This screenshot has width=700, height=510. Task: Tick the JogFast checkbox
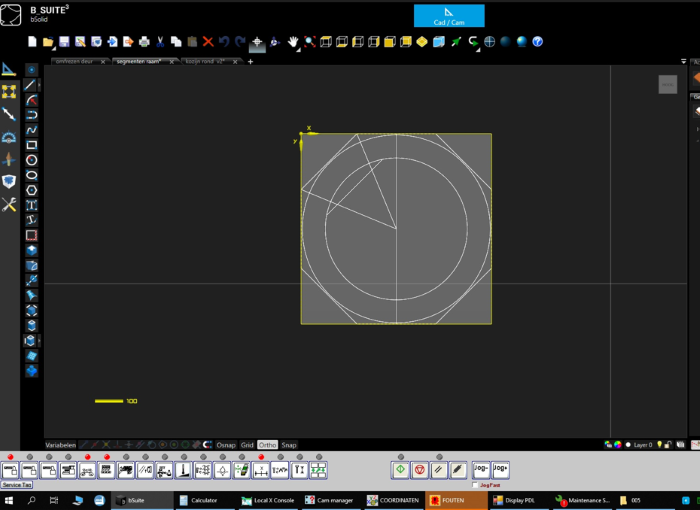click(475, 485)
